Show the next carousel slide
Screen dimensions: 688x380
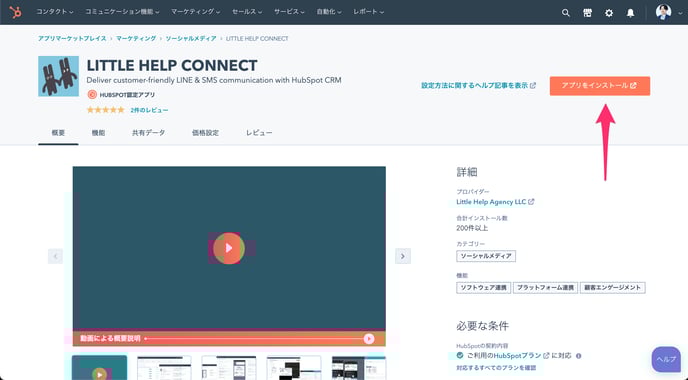(403, 256)
